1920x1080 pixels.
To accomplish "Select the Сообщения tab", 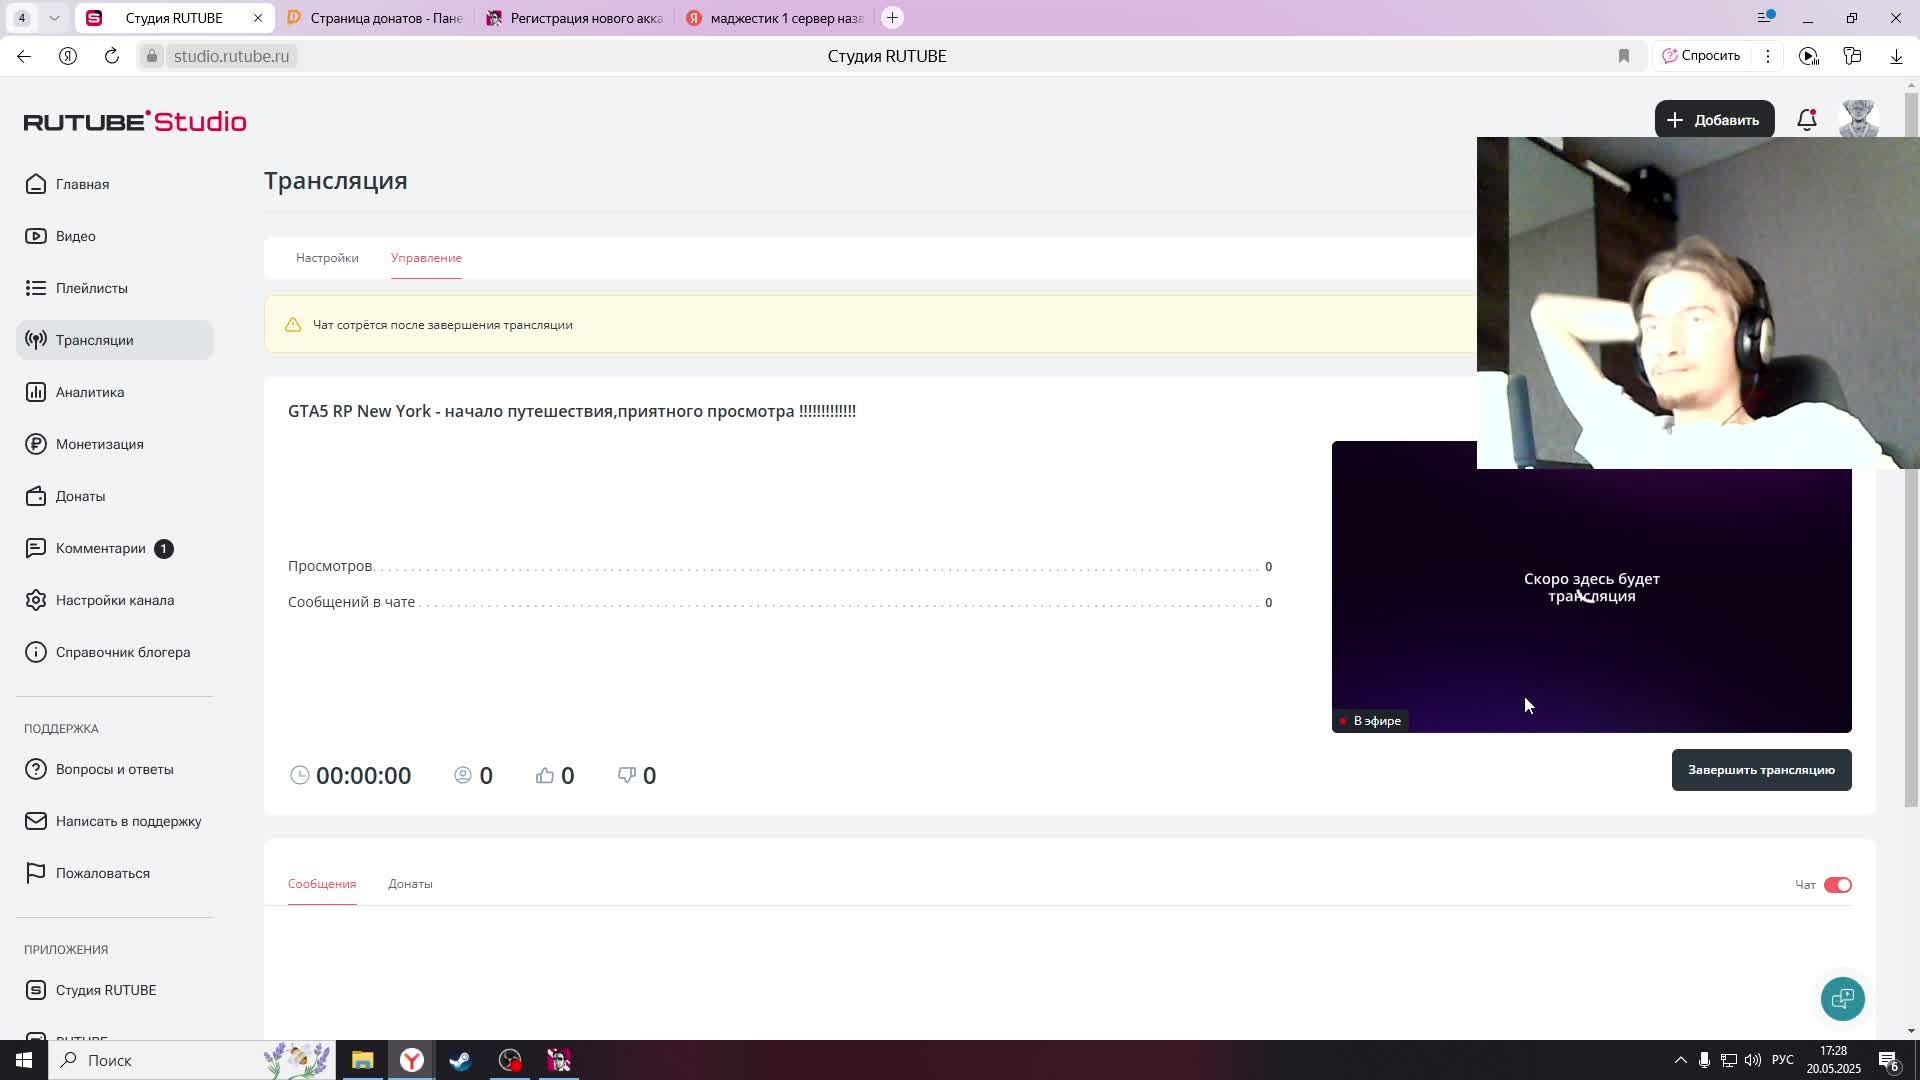I will [x=322, y=884].
